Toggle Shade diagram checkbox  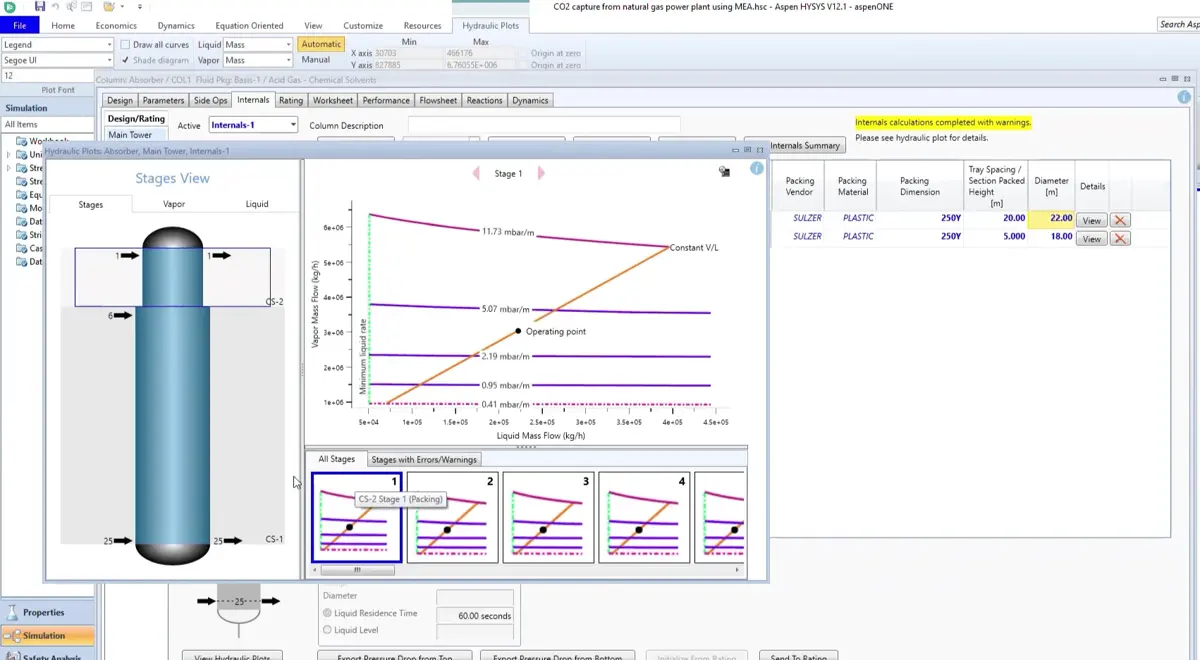coord(125,60)
